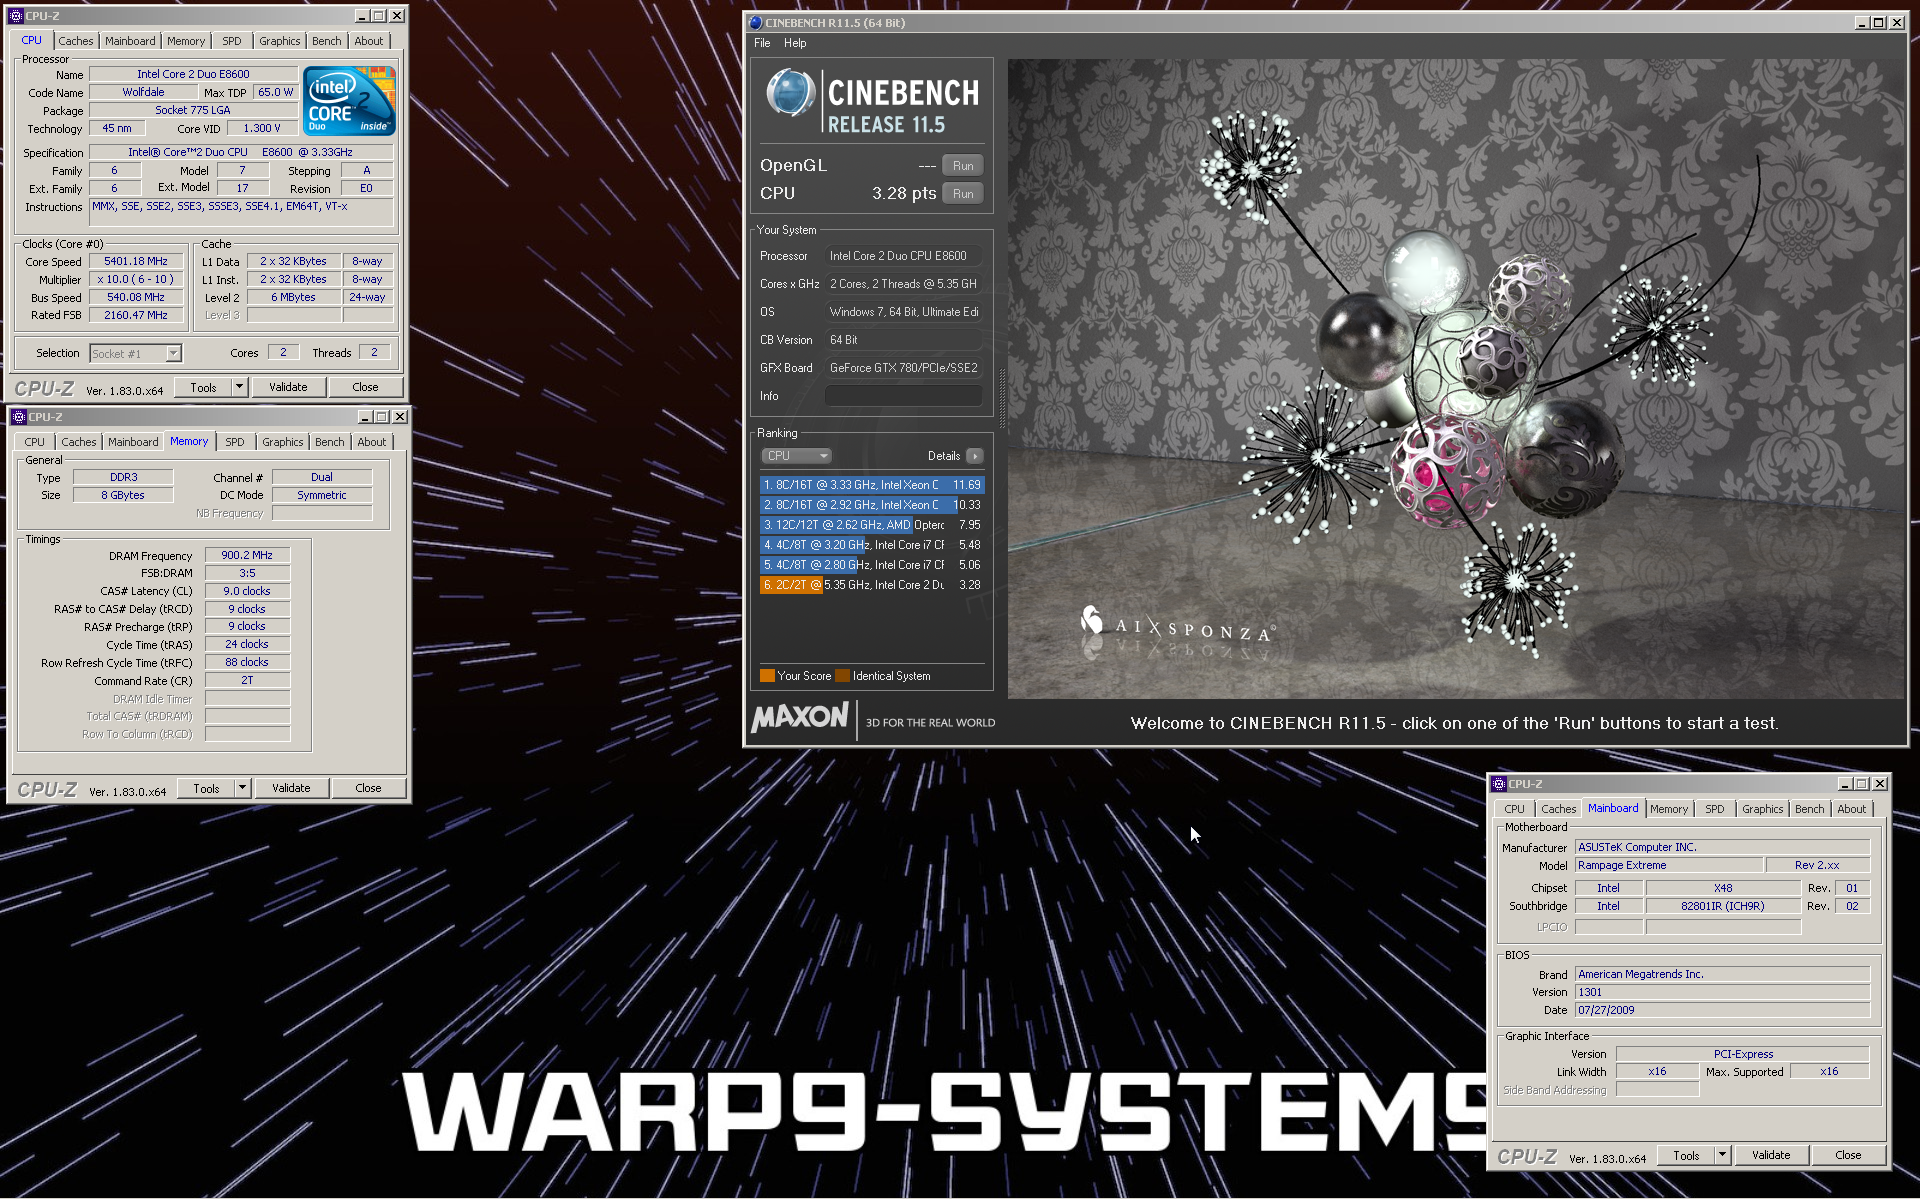Click the BIOS date 07/27/2009 field
This screenshot has height=1200, width=1920.
tap(1722, 1010)
